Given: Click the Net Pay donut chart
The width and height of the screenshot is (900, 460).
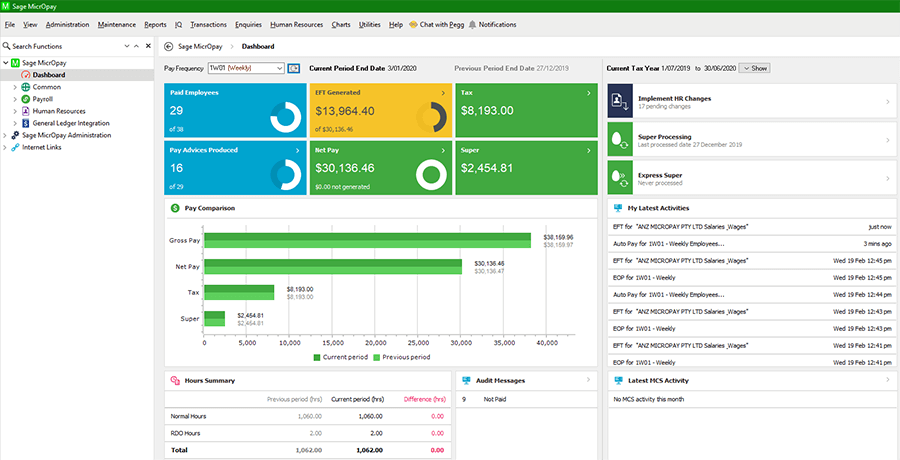Looking at the screenshot, I should click(x=431, y=175).
